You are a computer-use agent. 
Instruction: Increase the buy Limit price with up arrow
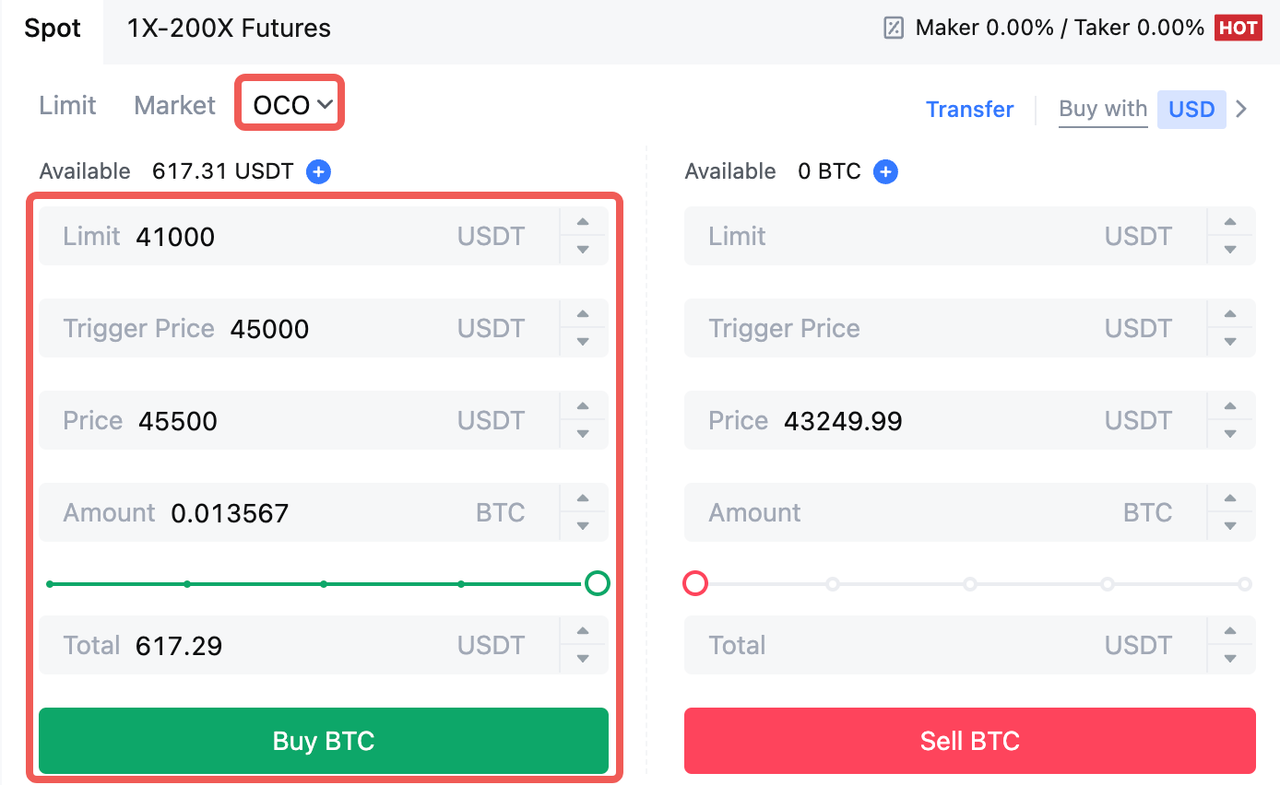(583, 223)
